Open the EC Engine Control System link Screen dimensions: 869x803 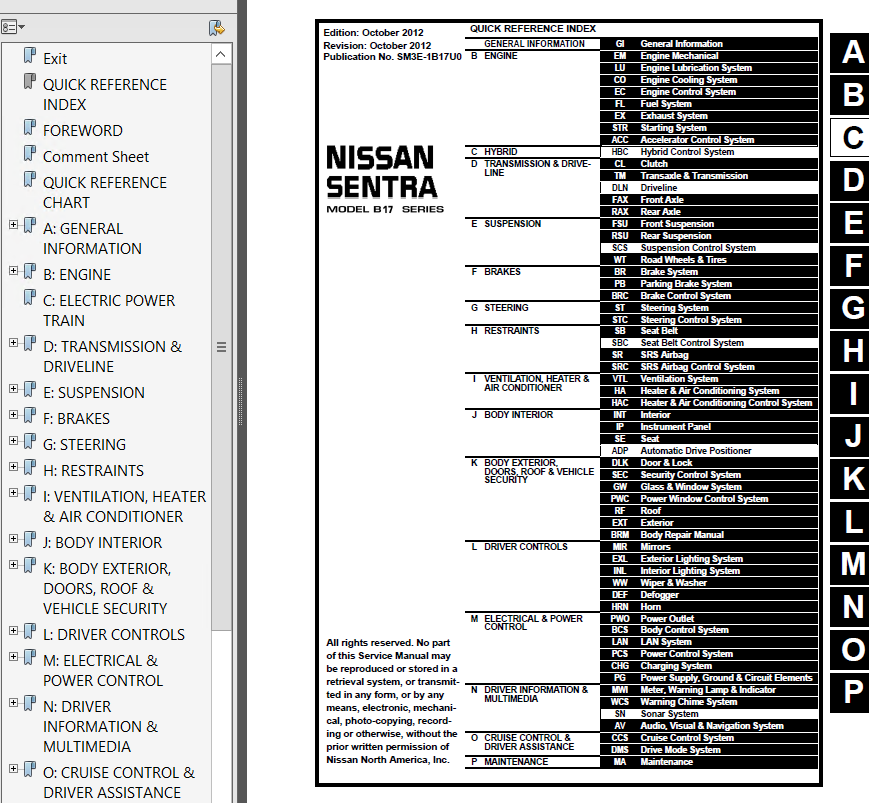[x=709, y=92]
